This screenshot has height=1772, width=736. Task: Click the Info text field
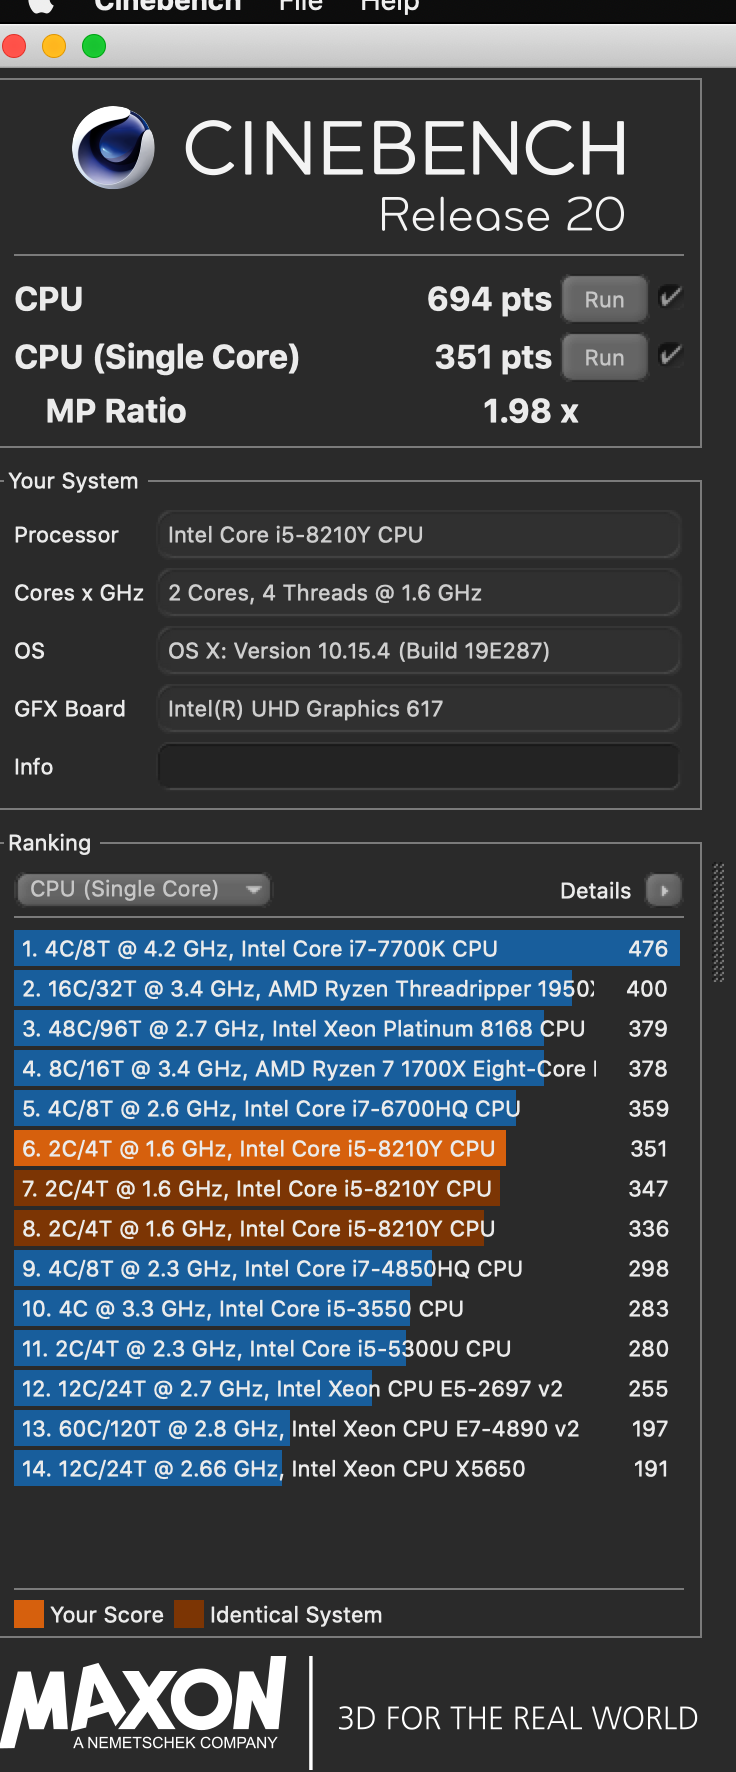pyautogui.click(x=418, y=767)
